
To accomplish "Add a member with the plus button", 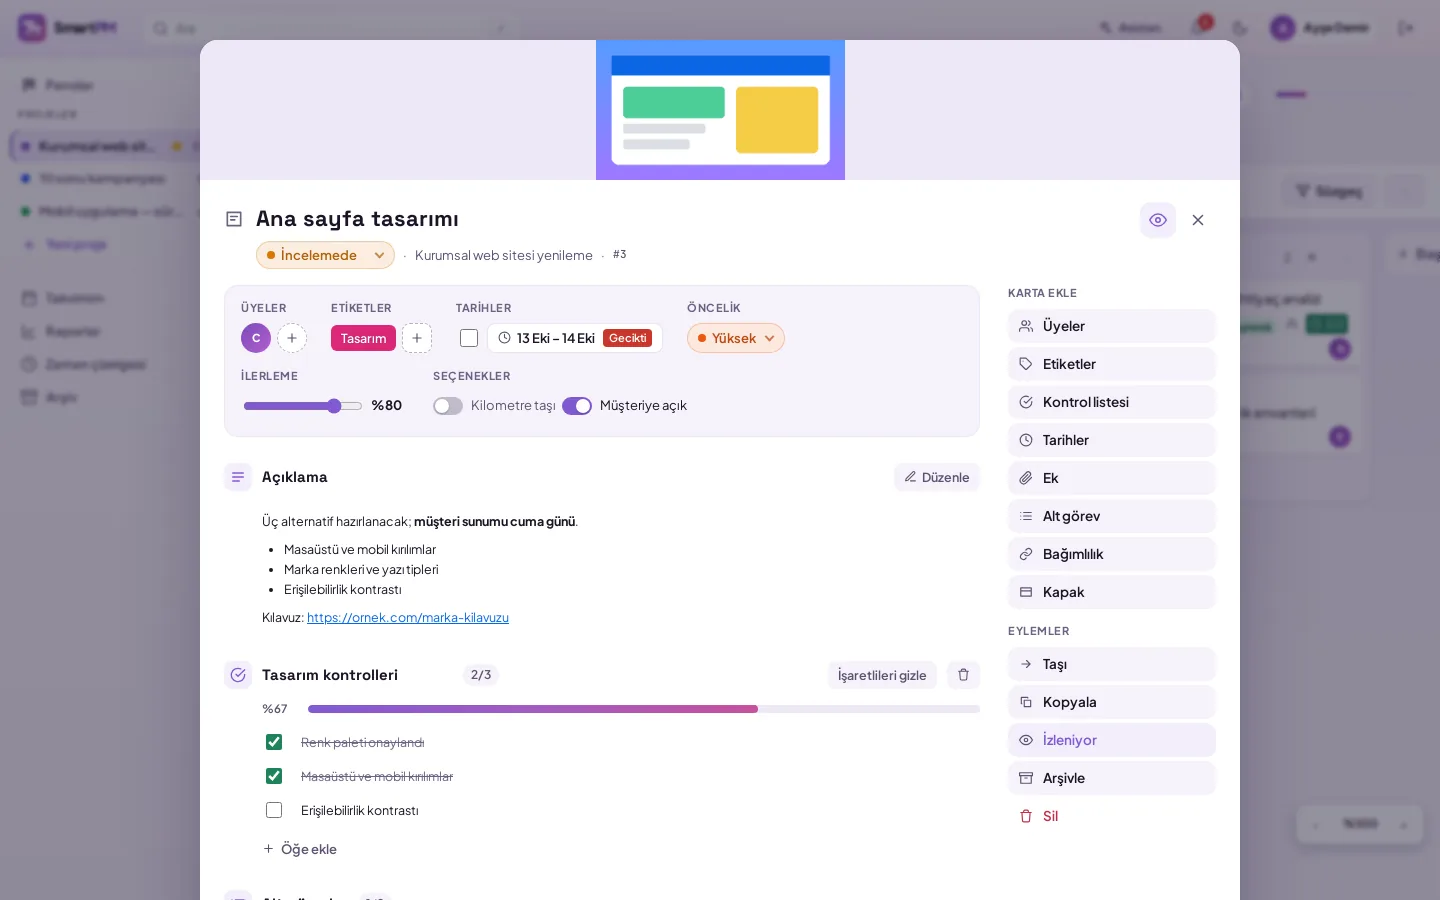I will (x=292, y=338).
